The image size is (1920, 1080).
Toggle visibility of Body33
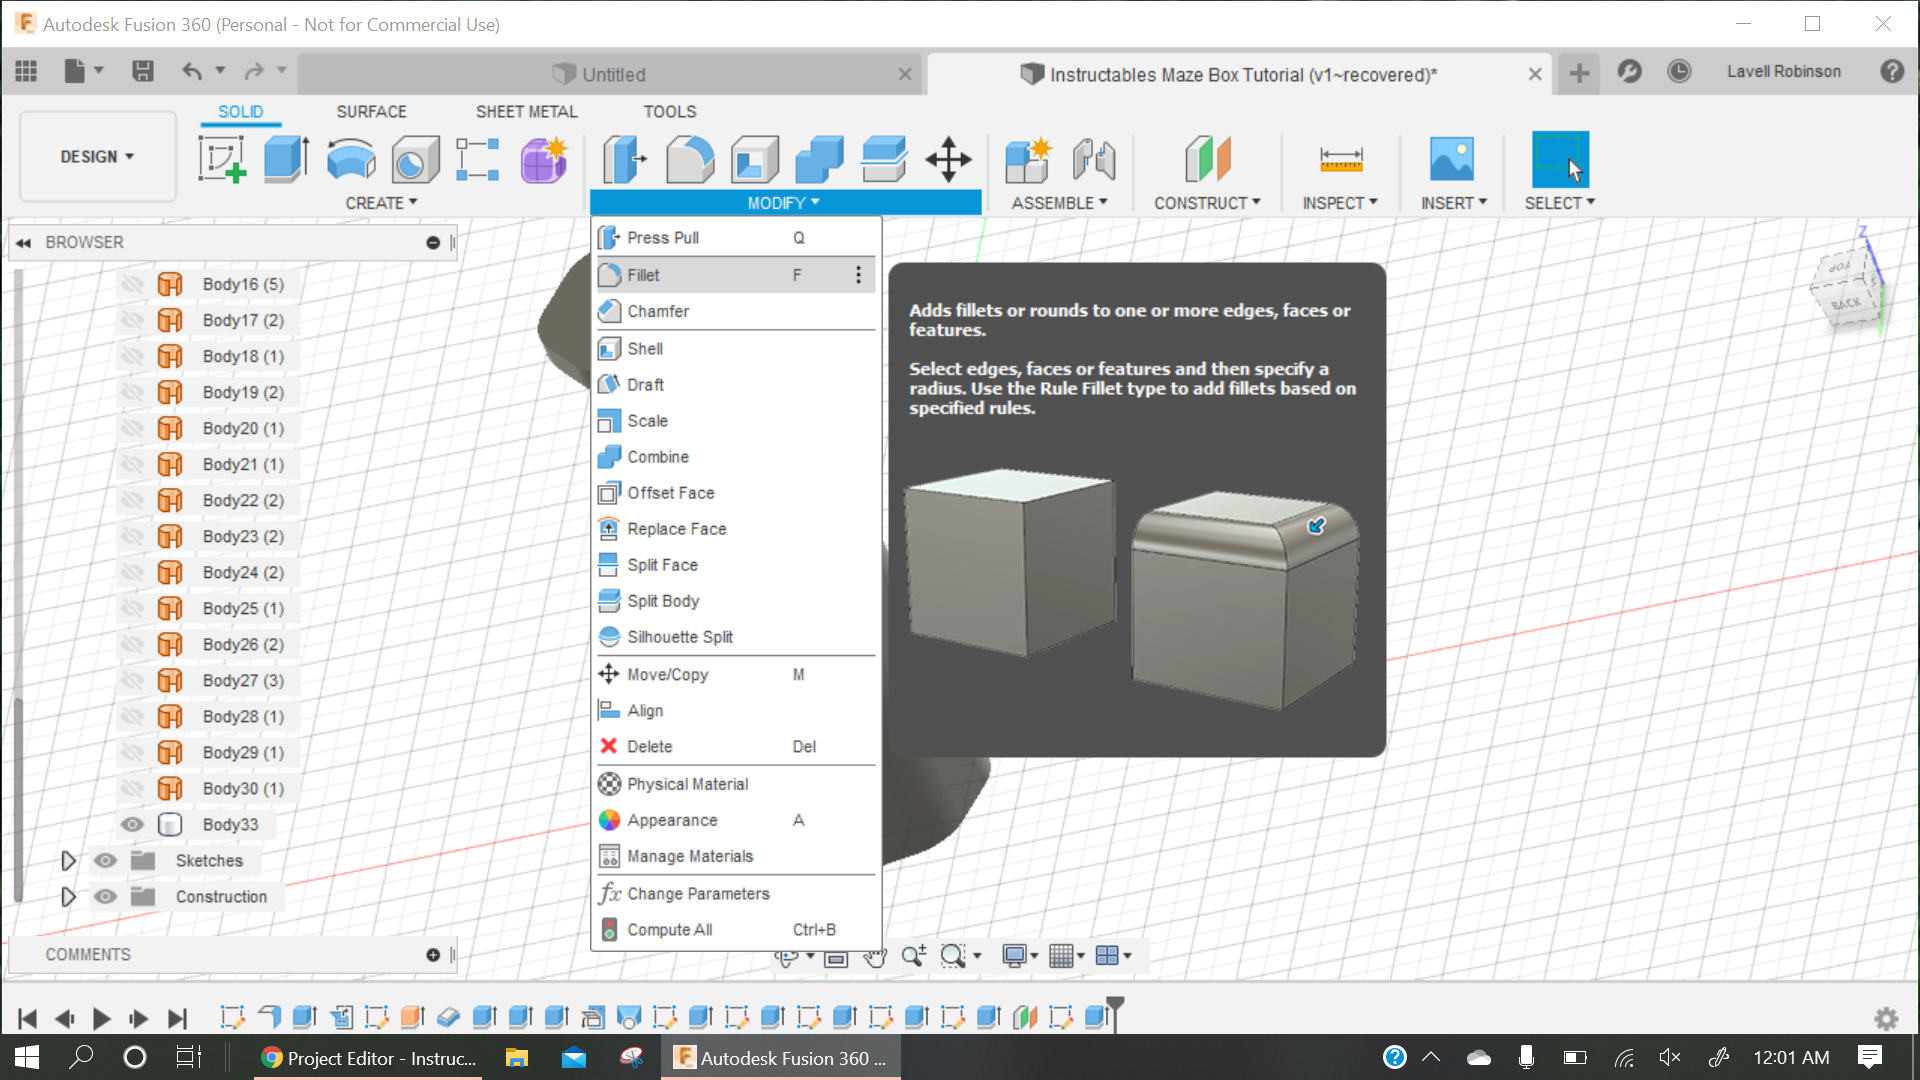point(131,824)
